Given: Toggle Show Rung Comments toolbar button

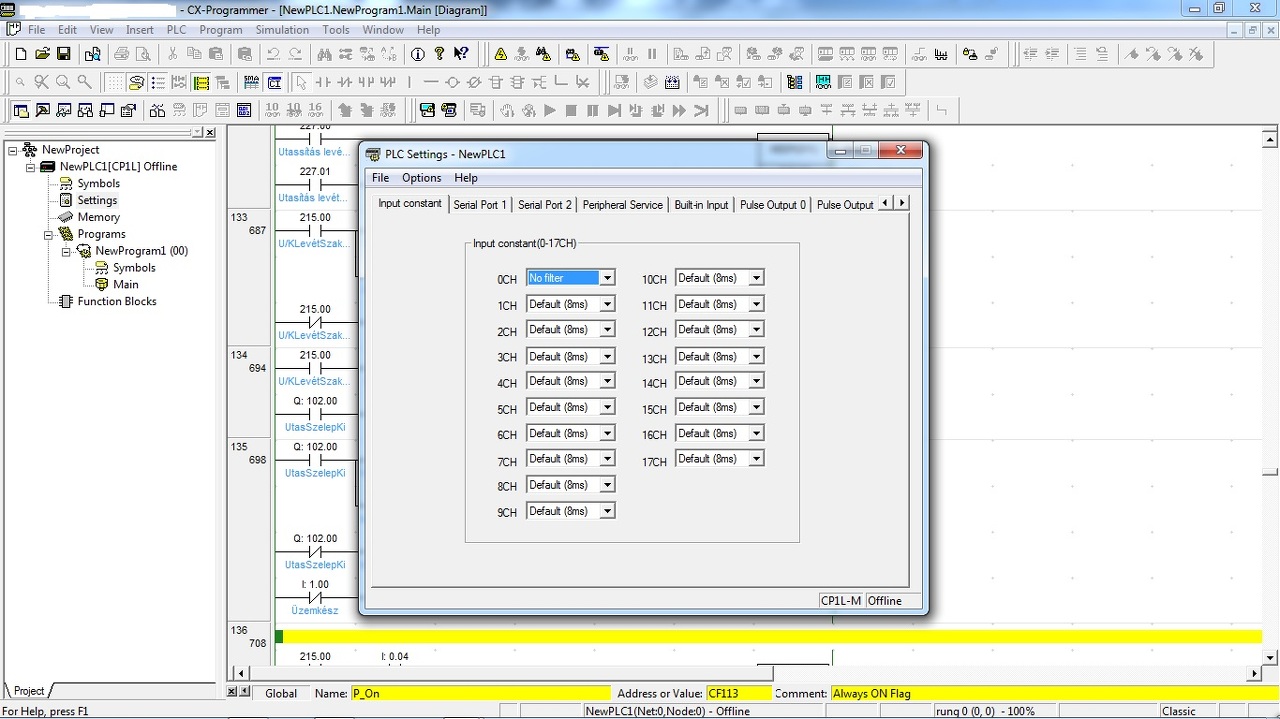Looking at the screenshot, I should (136, 82).
